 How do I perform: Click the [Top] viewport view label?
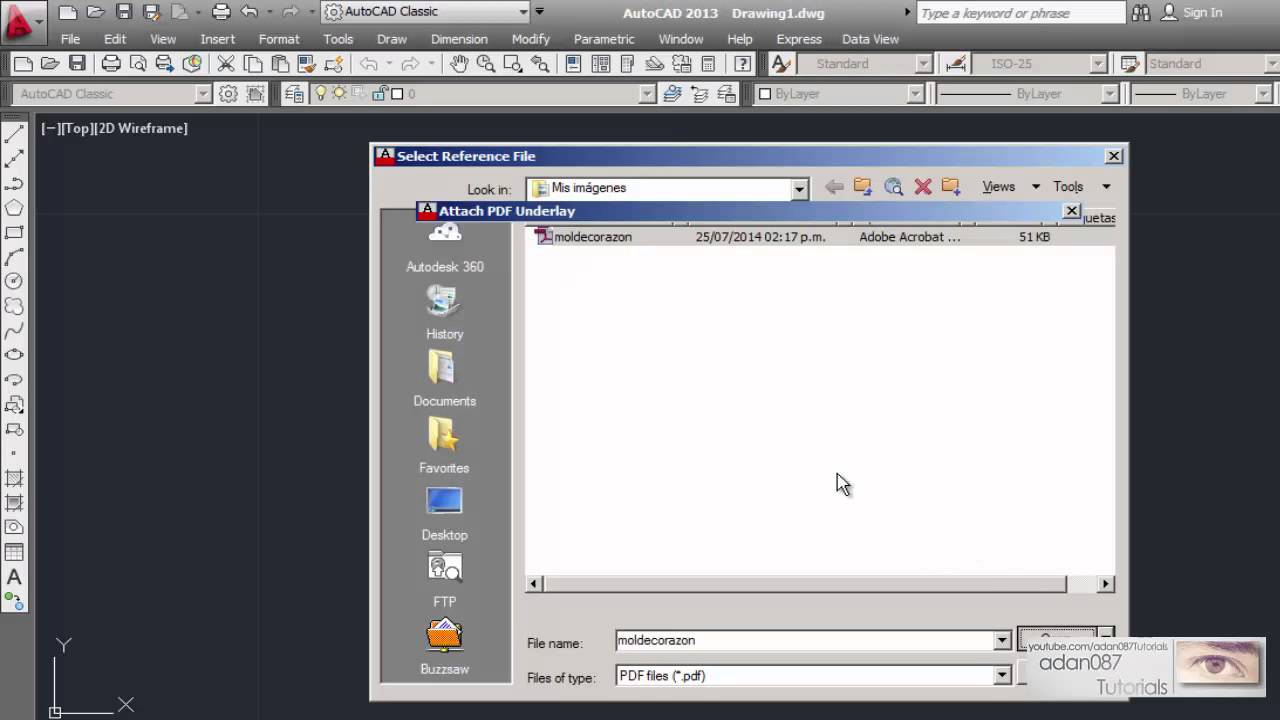(78, 128)
